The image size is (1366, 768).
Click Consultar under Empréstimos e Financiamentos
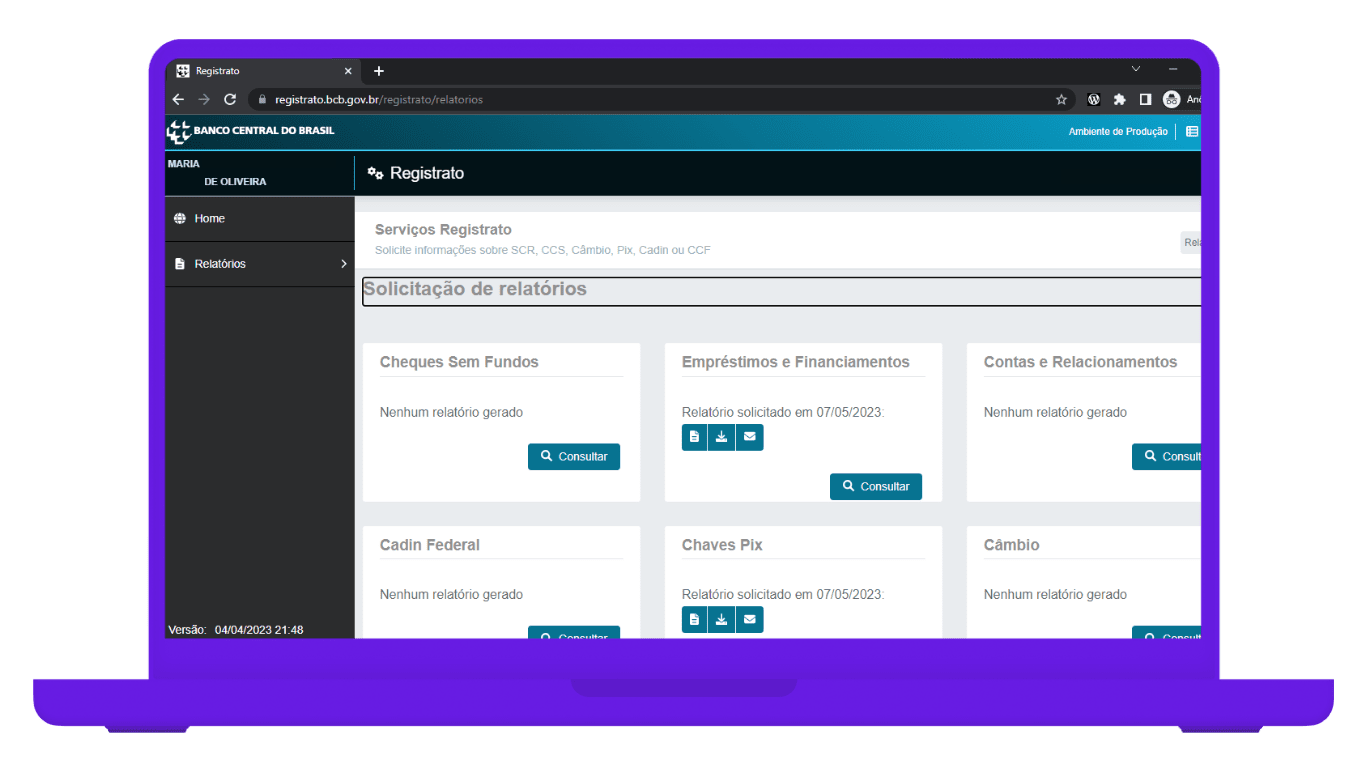tap(876, 486)
